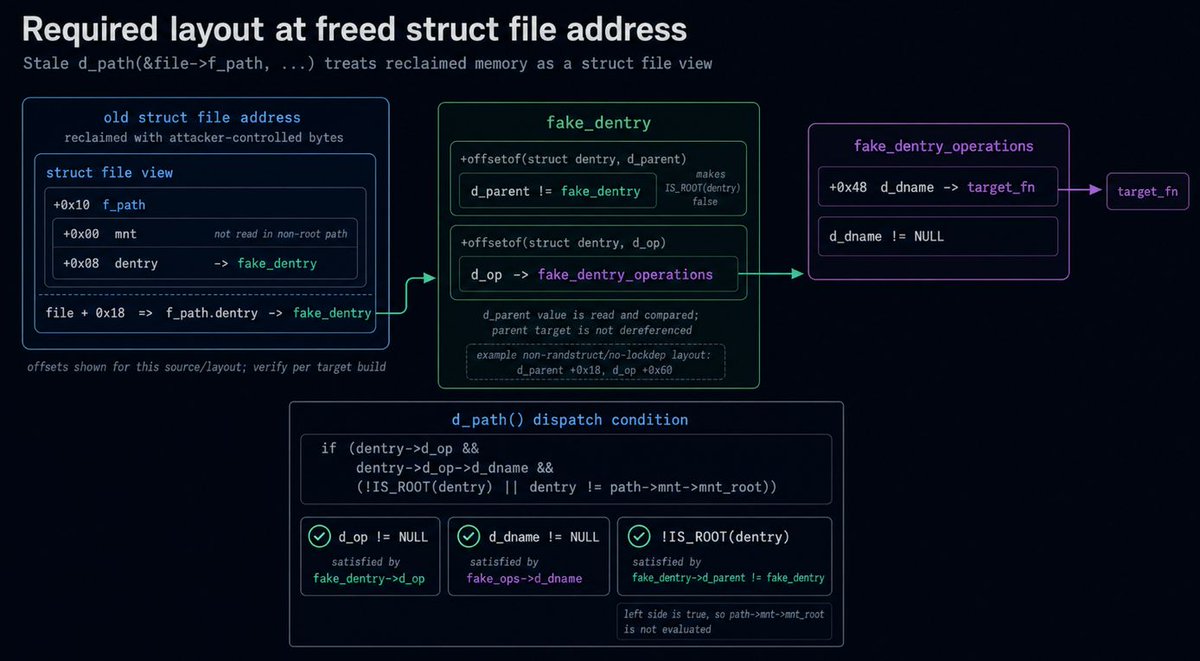The width and height of the screenshot is (1200, 661).
Task: Click the green checkmark beside d_op != NULL
Action: coord(319,537)
